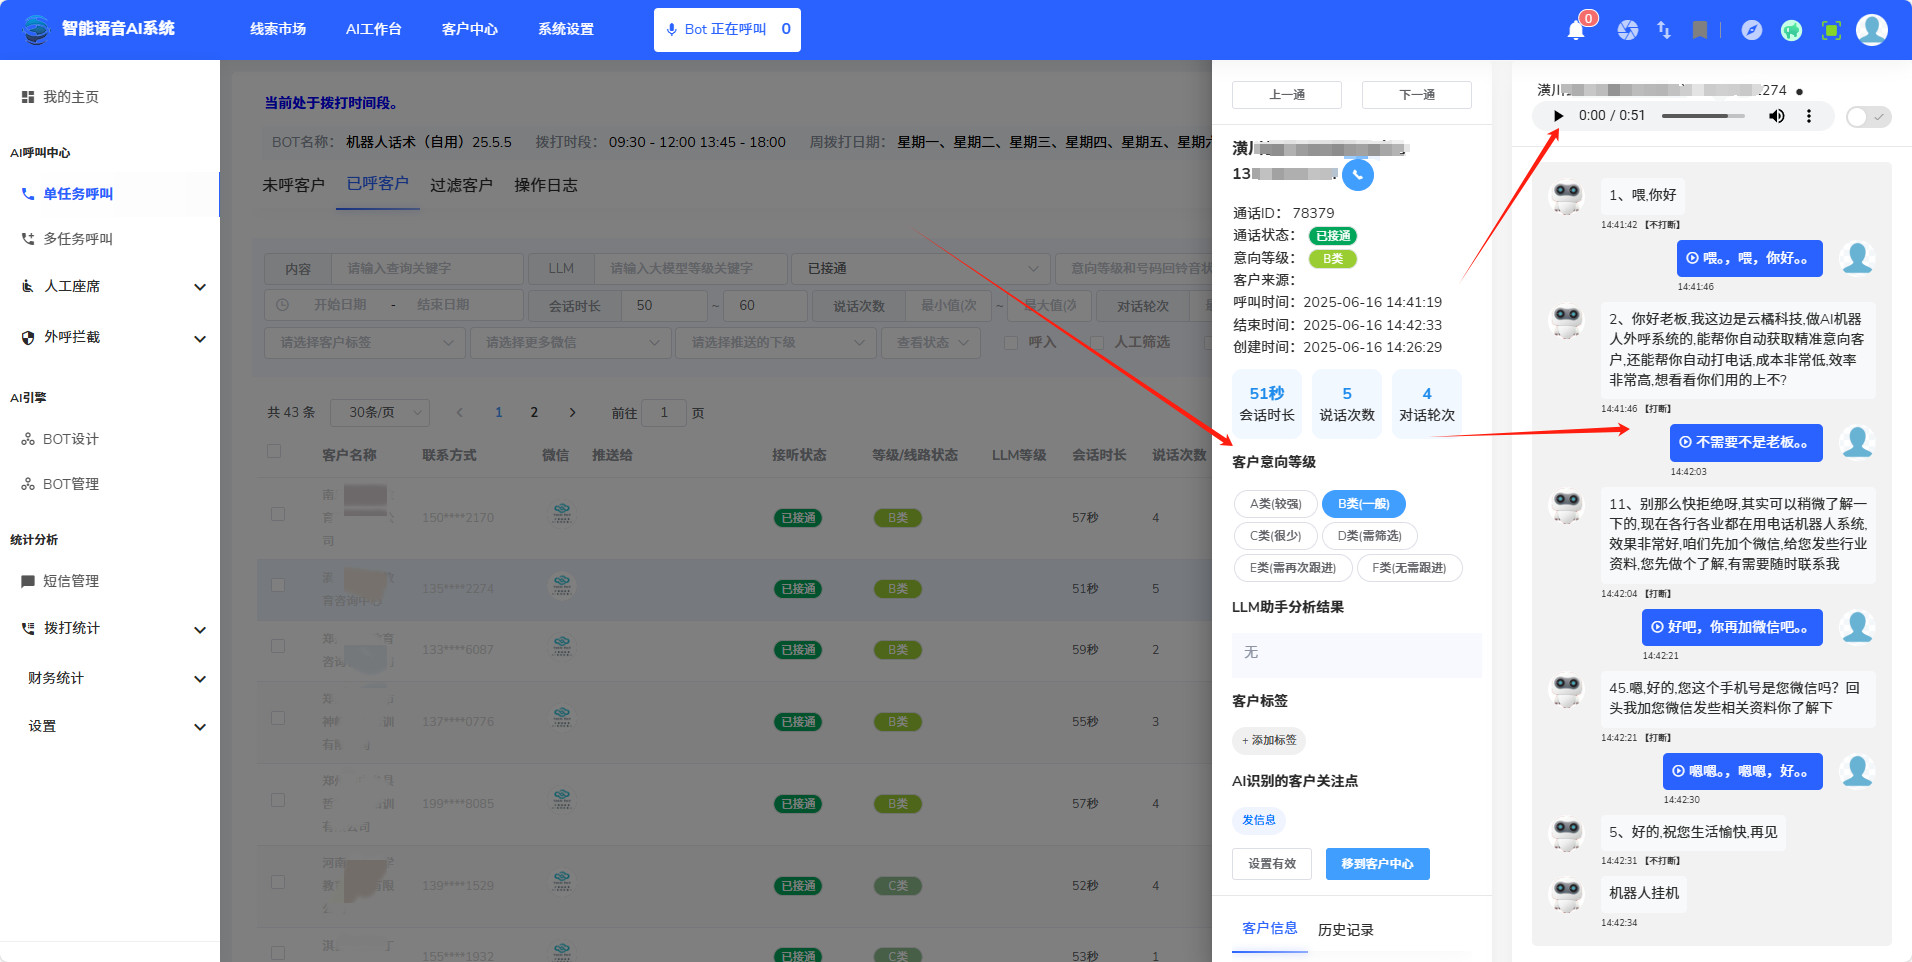1912x962 pixels.
Task: Go to next call with 下一通
Action: pyautogui.click(x=1416, y=95)
